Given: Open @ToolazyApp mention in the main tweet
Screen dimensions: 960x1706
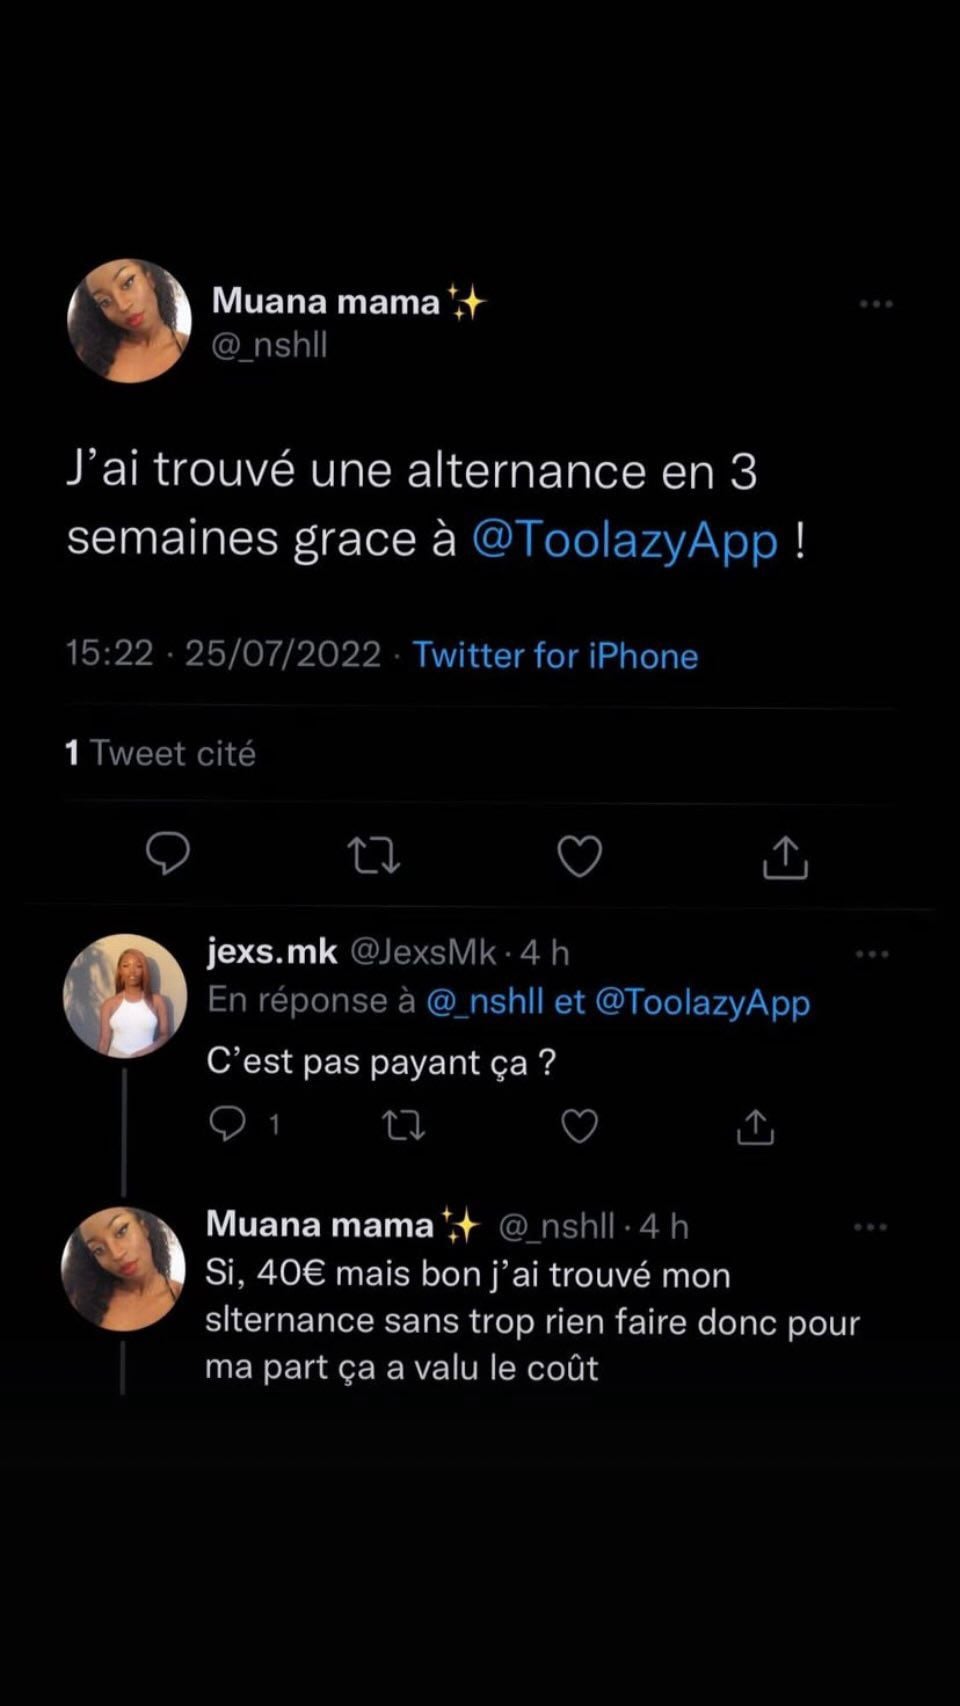Looking at the screenshot, I should (624, 539).
